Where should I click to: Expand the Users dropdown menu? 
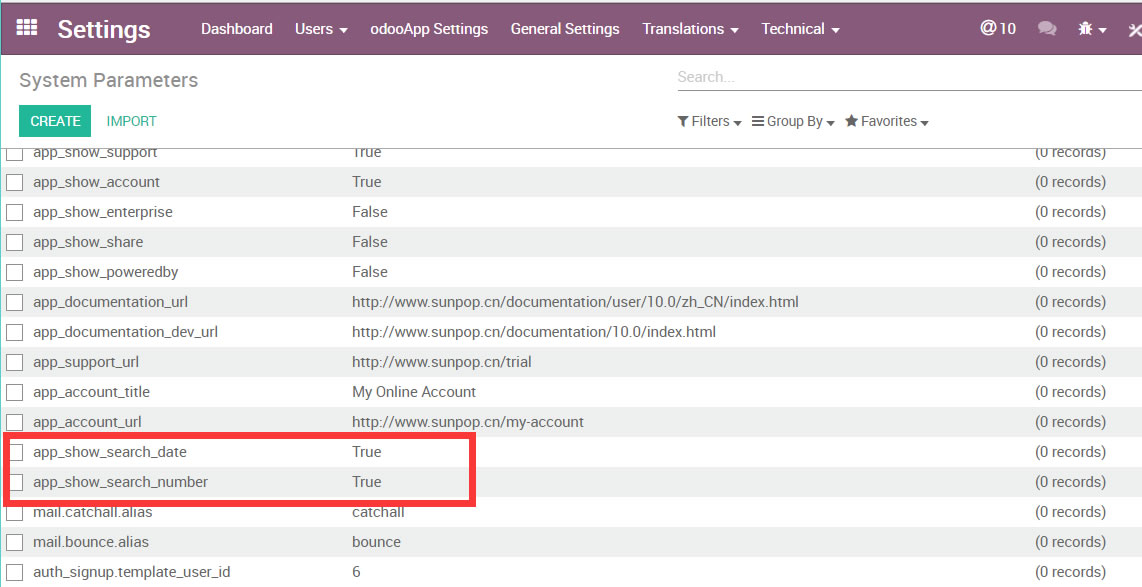tap(321, 29)
